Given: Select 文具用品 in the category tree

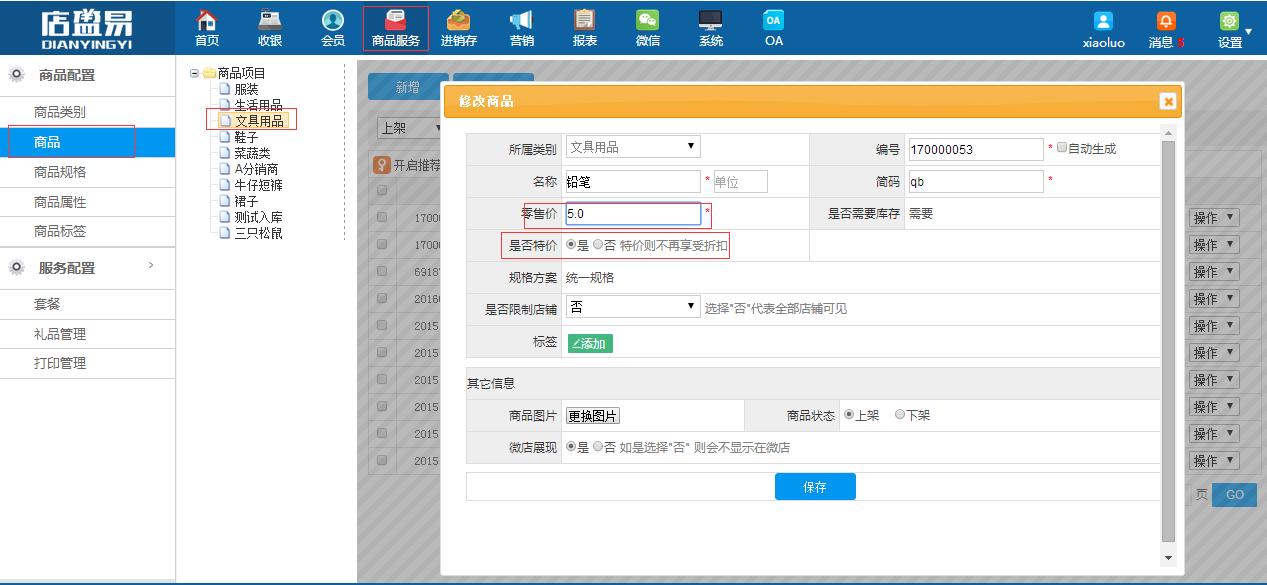Looking at the screenshot, I should point(259,121).
